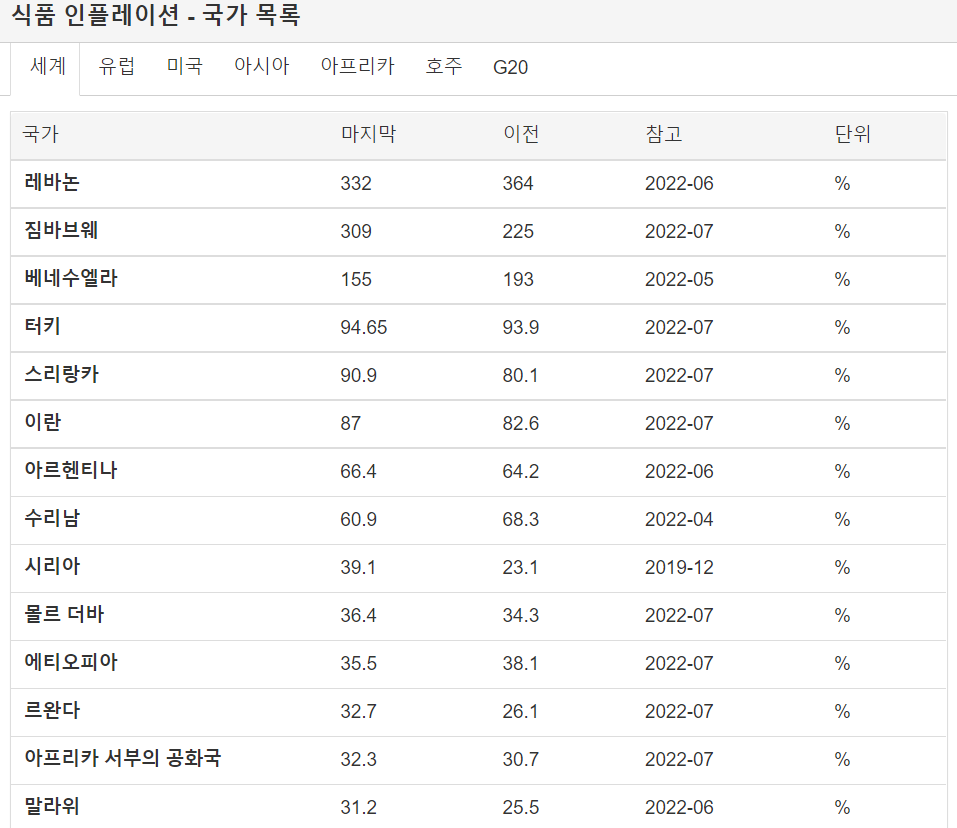Open the 이란 country link

click(43, 422)
